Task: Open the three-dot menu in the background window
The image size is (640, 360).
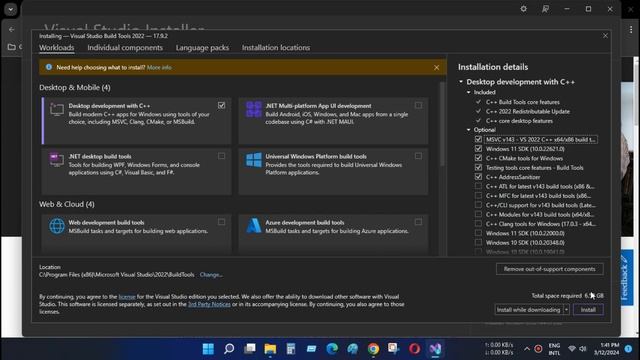Action: [x=631, y=29]
